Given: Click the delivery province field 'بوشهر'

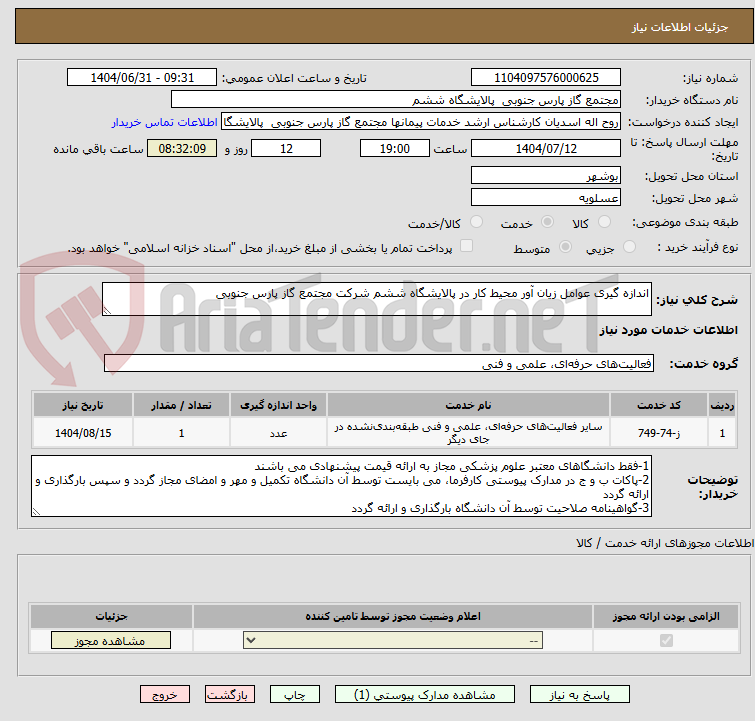Looking at the screenshot, I should [x=546, y=175].
